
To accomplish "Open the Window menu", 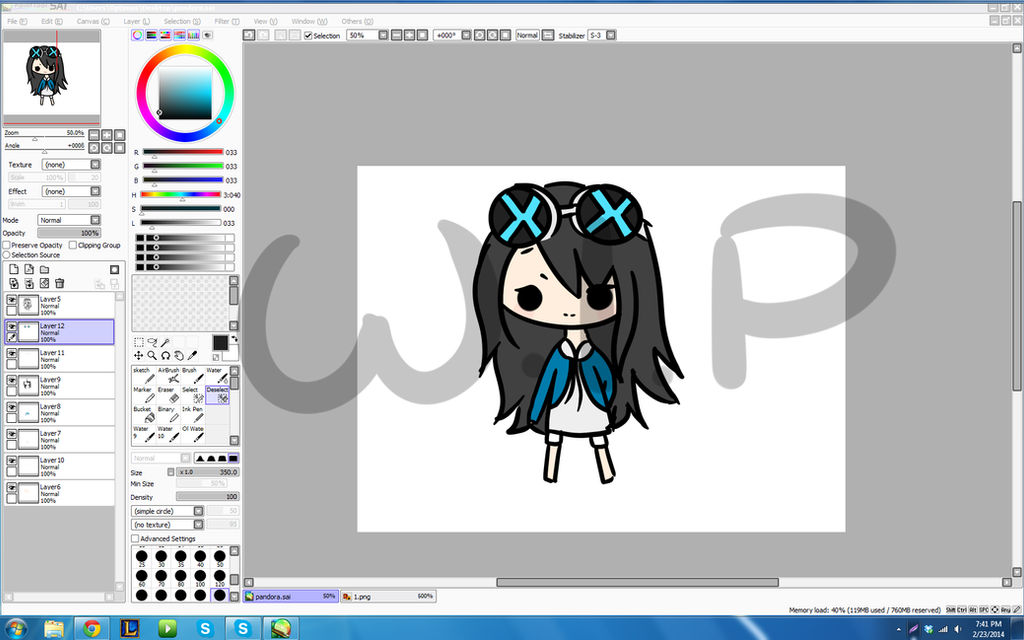I will (310, 22).
